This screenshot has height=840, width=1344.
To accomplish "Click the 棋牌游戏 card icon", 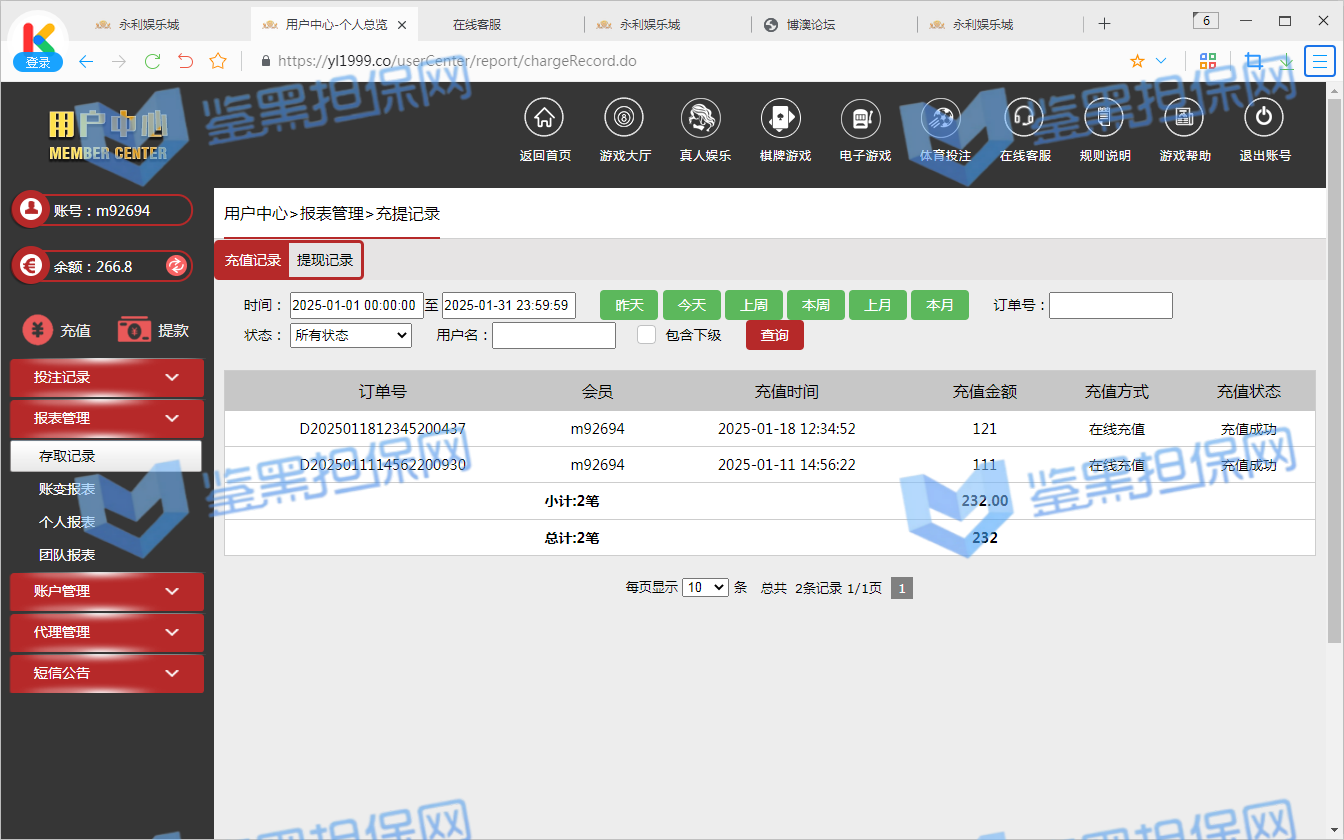I will [x=784, y=118].
